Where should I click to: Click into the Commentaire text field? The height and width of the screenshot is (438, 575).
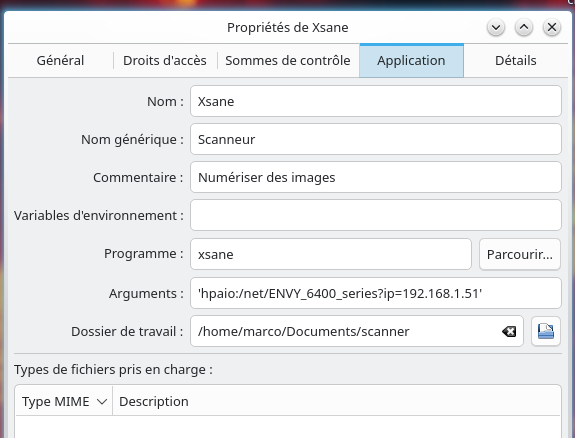376,177
